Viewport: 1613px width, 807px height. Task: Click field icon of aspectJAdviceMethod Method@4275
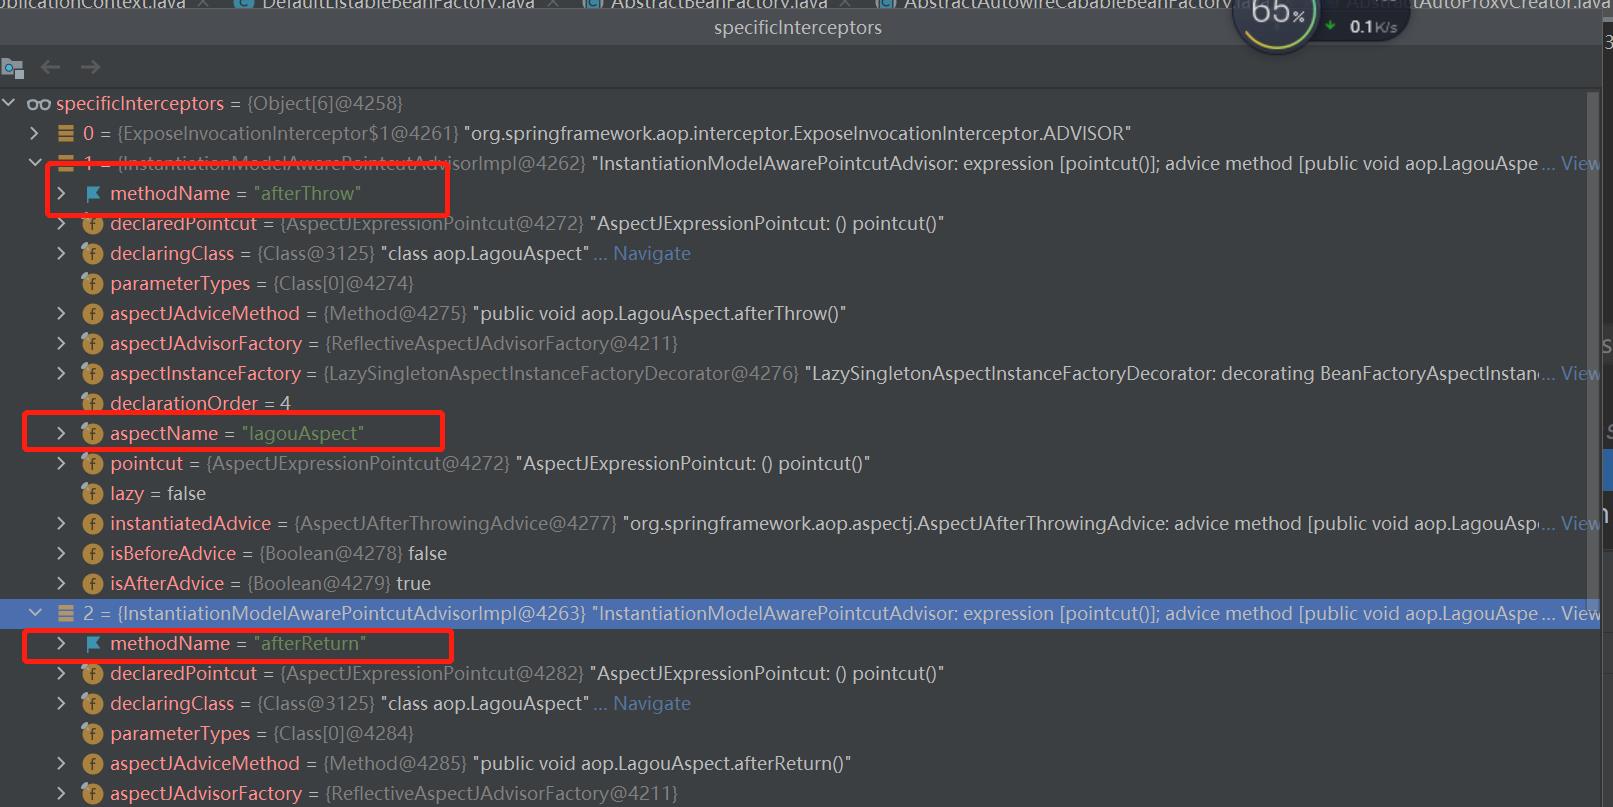pyautogui.click(x=93, y=313)
